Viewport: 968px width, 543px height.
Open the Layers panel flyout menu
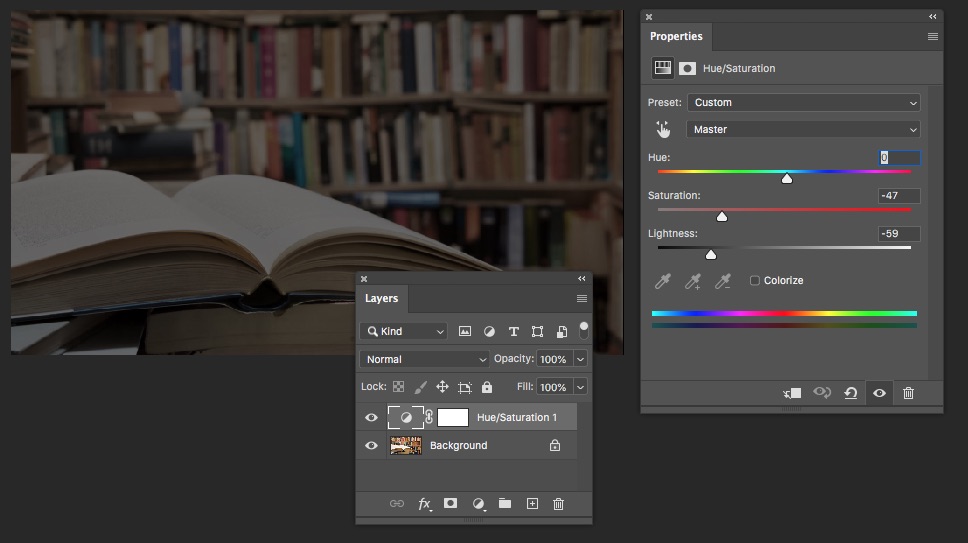[x=581, y=299]
